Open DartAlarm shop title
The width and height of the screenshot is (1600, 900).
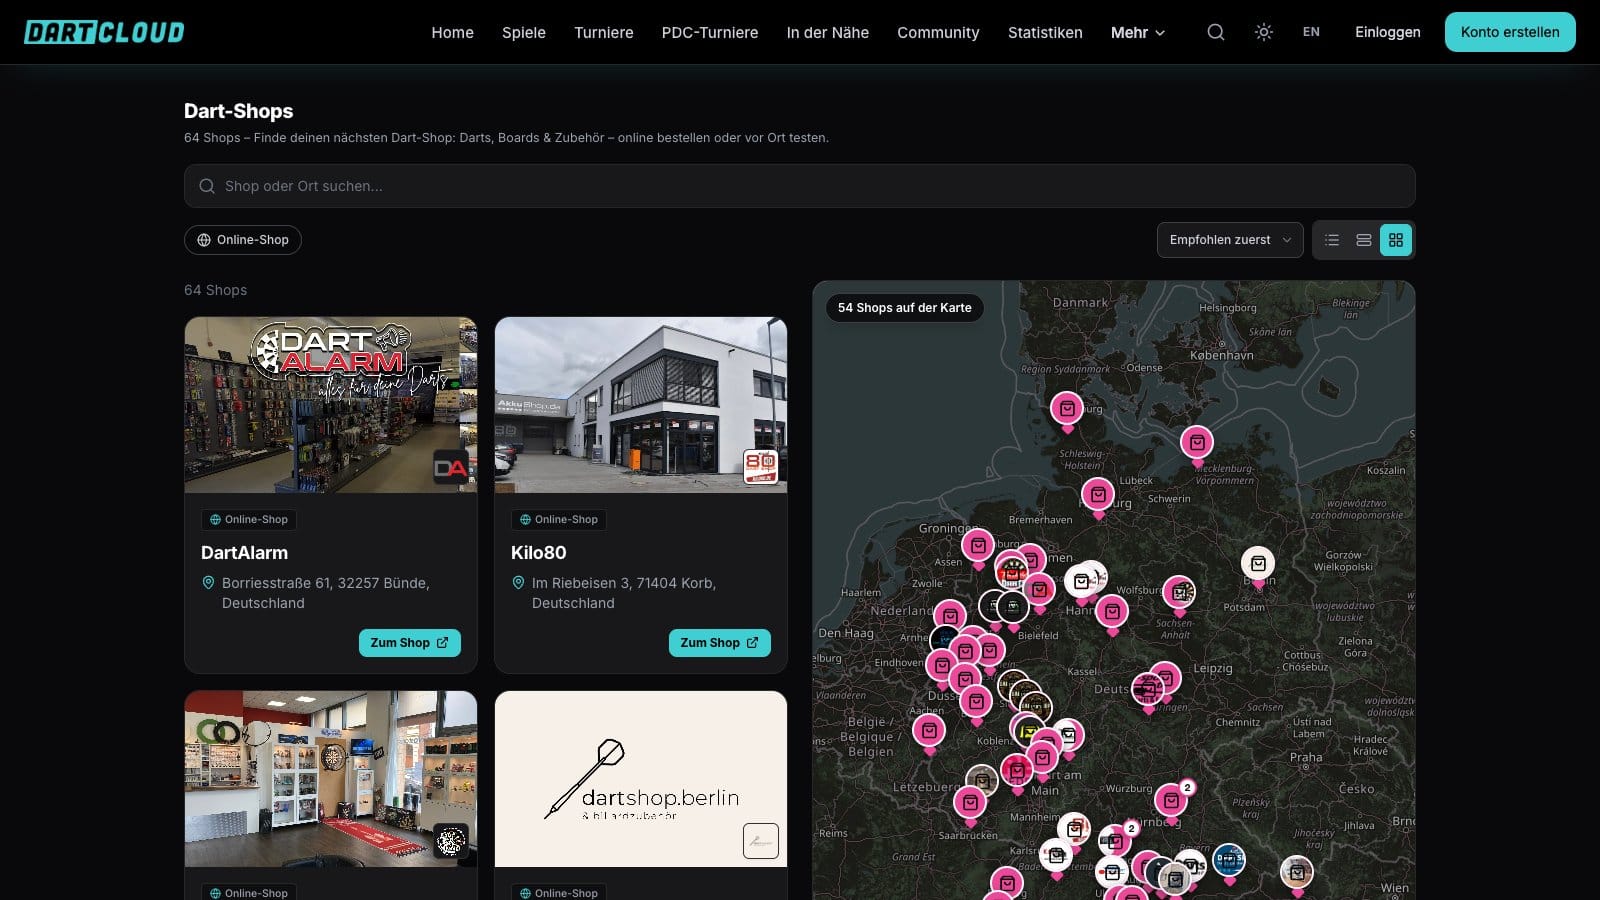pyautogui.click(x=244, y=553)
